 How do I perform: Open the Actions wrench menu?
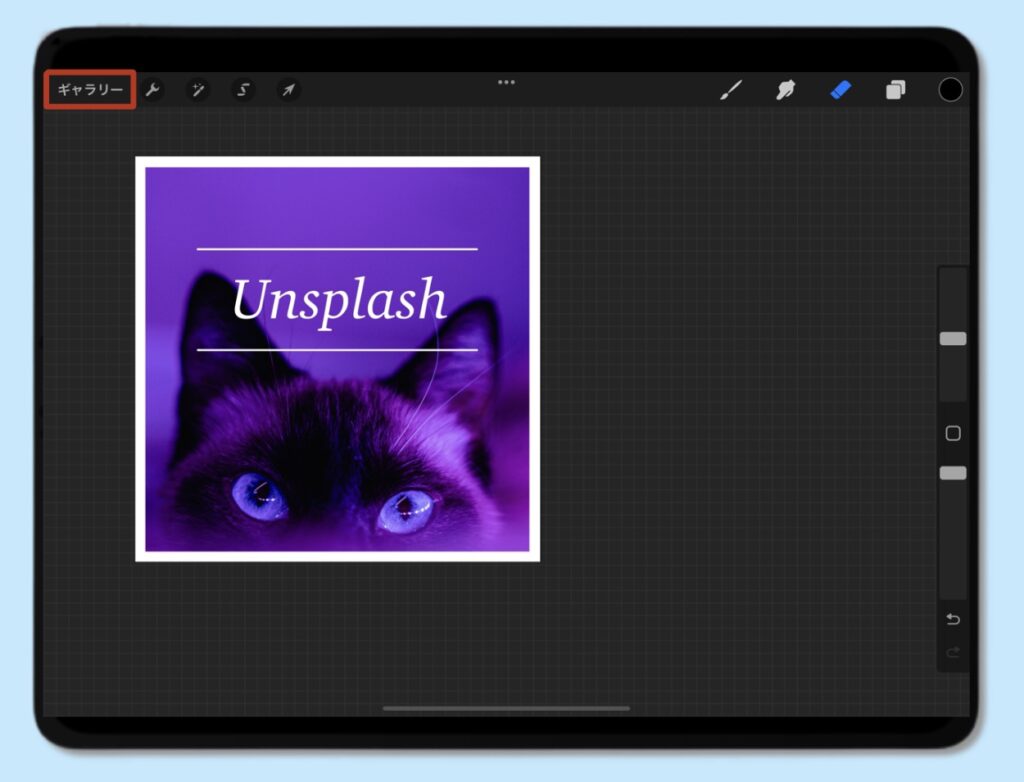click(153, 90)
